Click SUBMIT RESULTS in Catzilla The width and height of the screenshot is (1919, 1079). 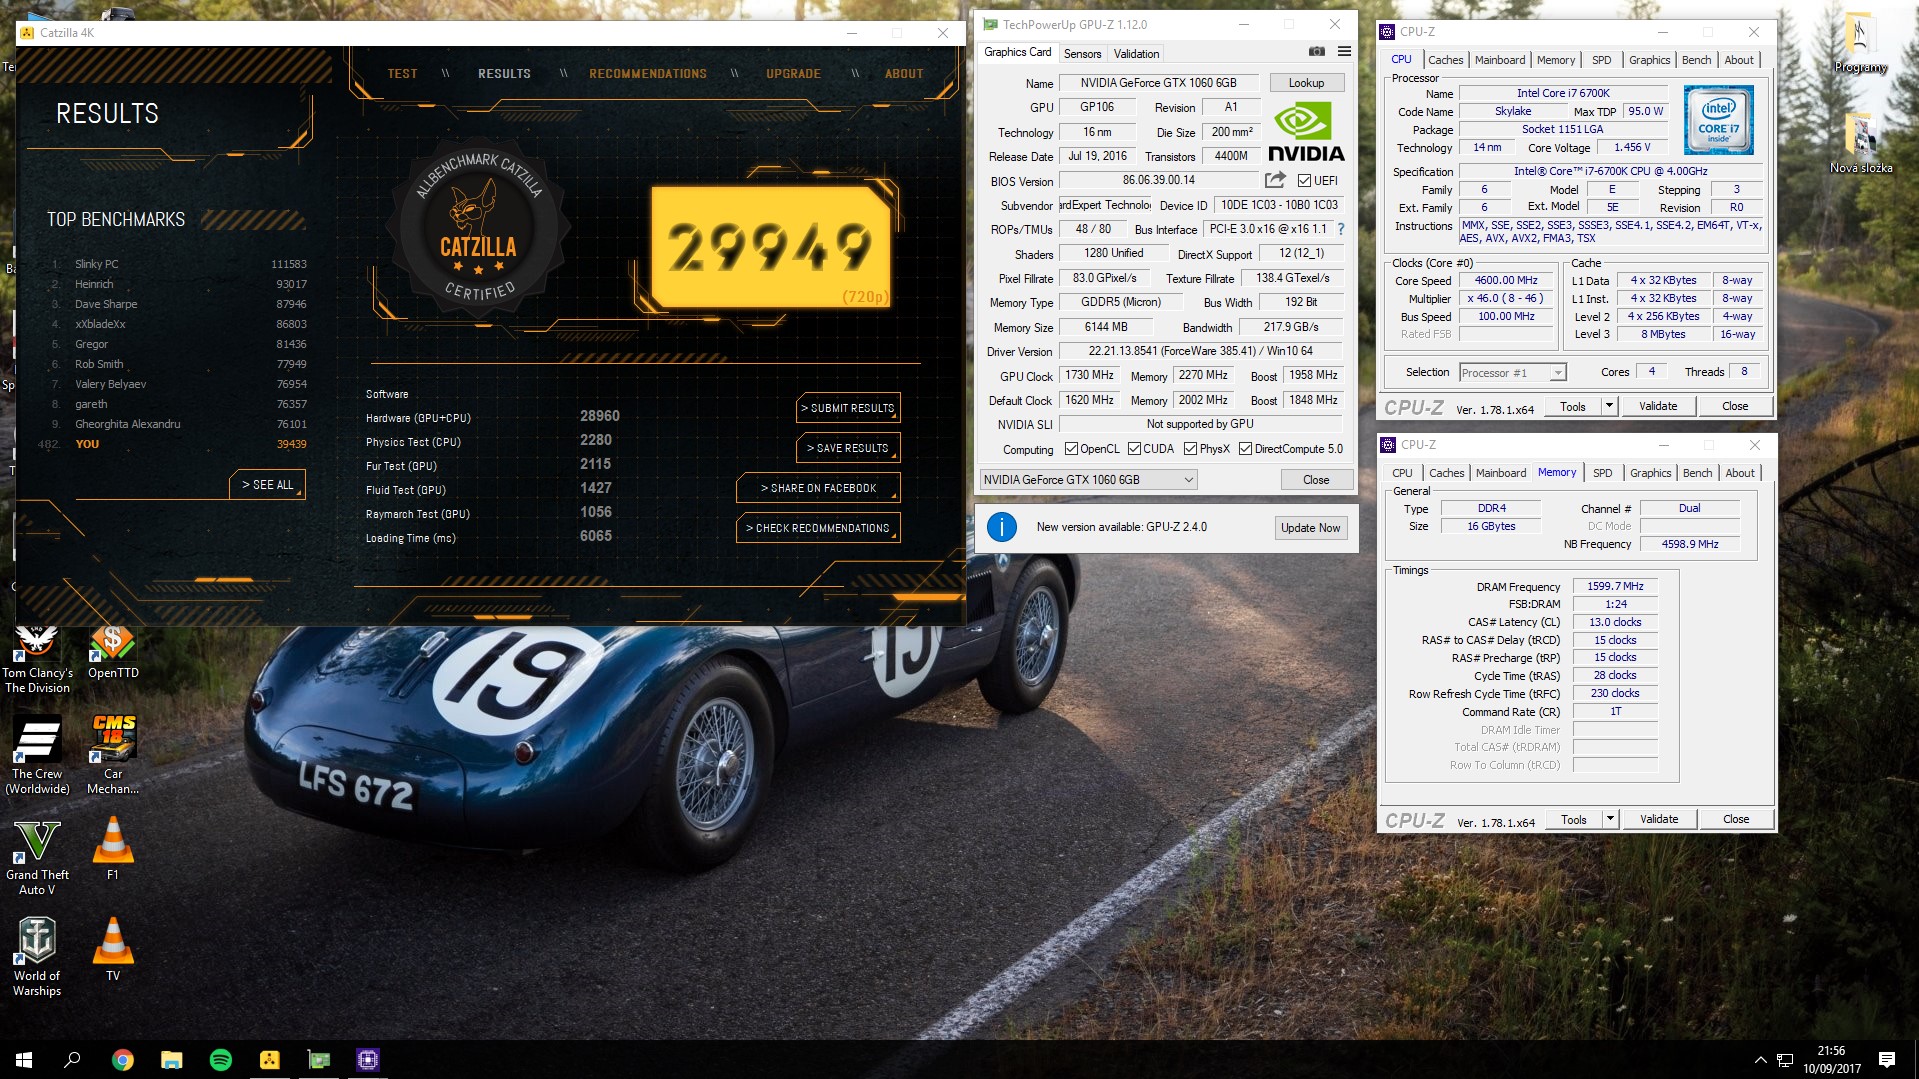pyautogui.click(x=848, y=408)
